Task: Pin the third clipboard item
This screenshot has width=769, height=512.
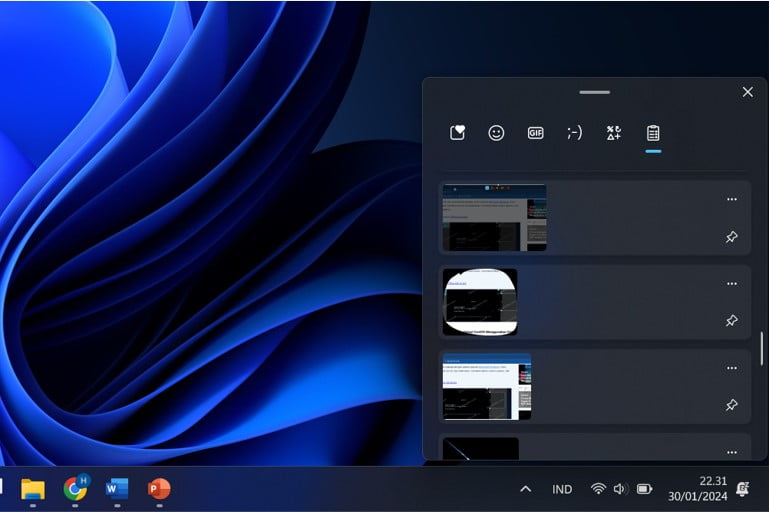Action: click(731, 405)
